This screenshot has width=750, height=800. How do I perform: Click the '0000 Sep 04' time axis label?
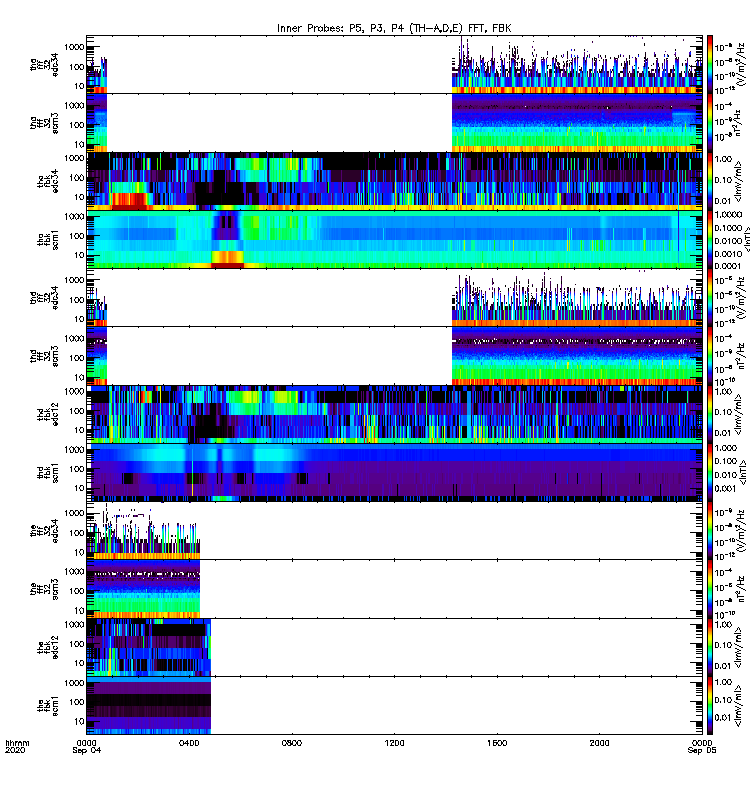pyautogui.click(x=87, y=746)
